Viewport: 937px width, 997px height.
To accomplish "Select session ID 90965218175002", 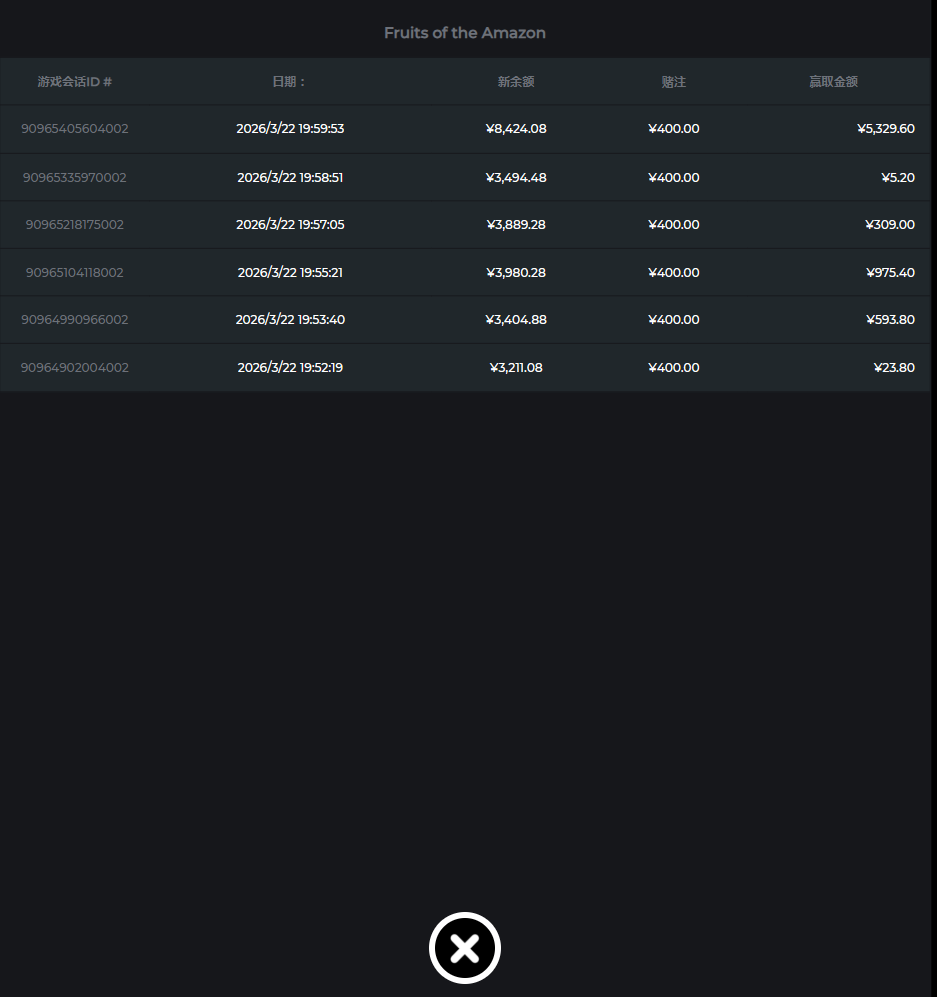I will pyautogui.click(x=75, y=225).
